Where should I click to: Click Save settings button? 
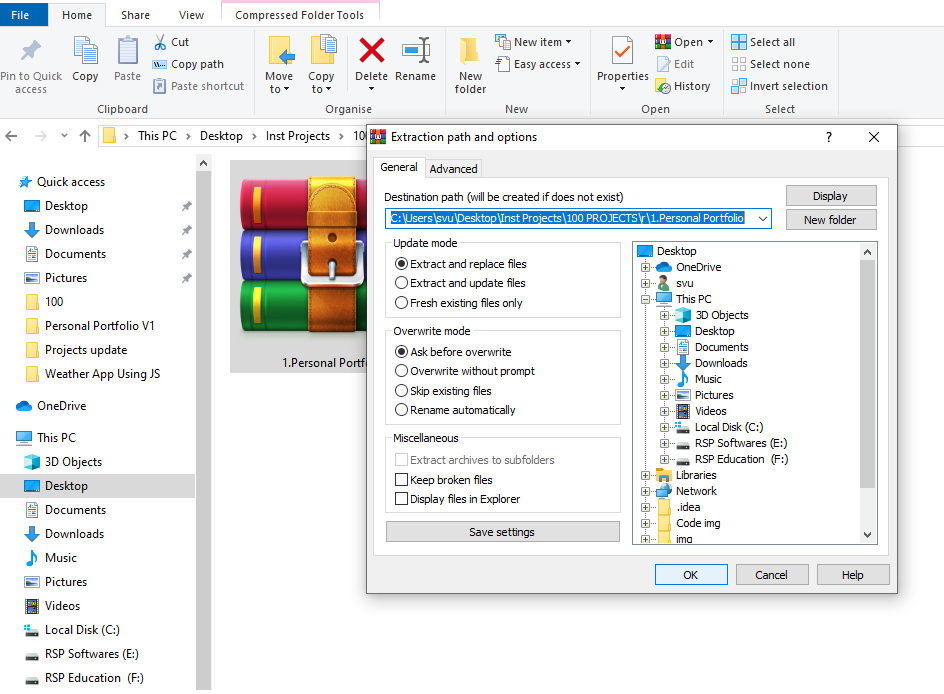tap(502, 532)
